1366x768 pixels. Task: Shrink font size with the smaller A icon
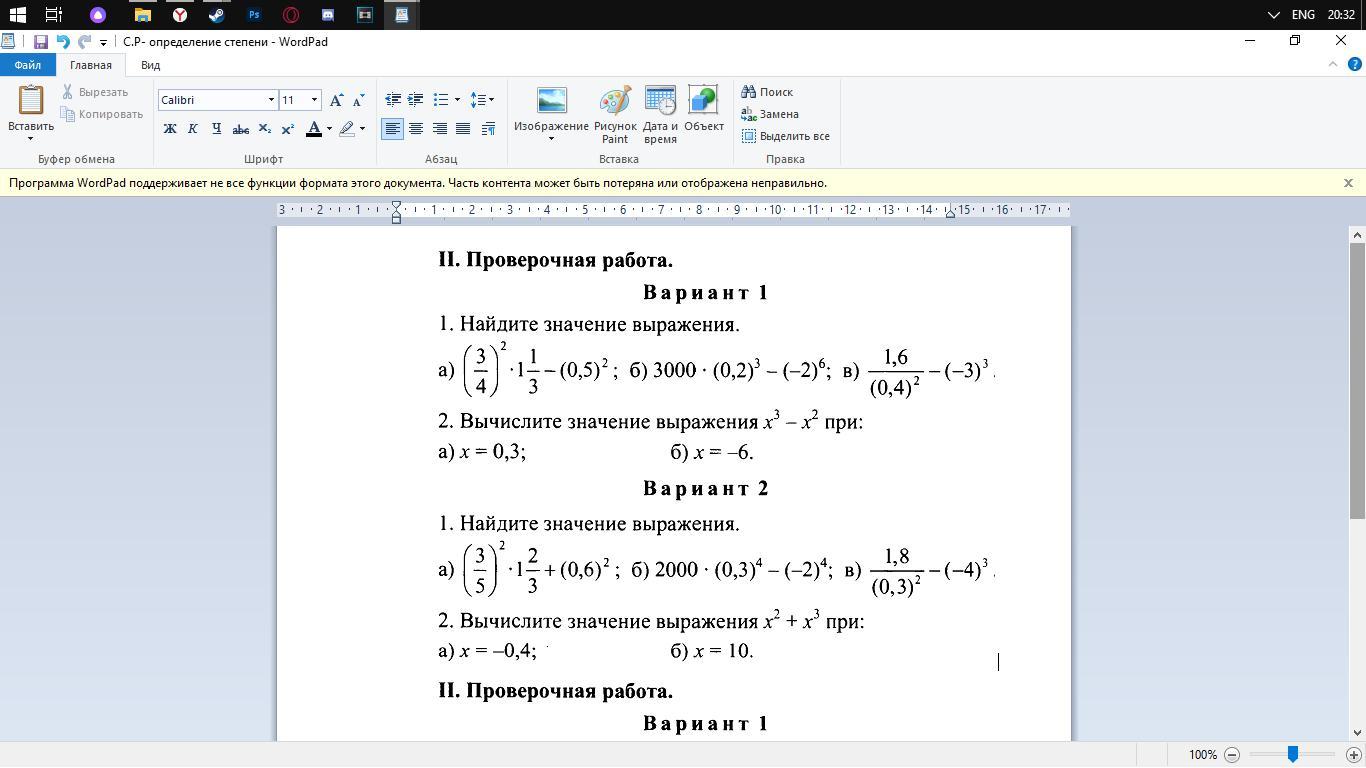(x=359, y=100)
